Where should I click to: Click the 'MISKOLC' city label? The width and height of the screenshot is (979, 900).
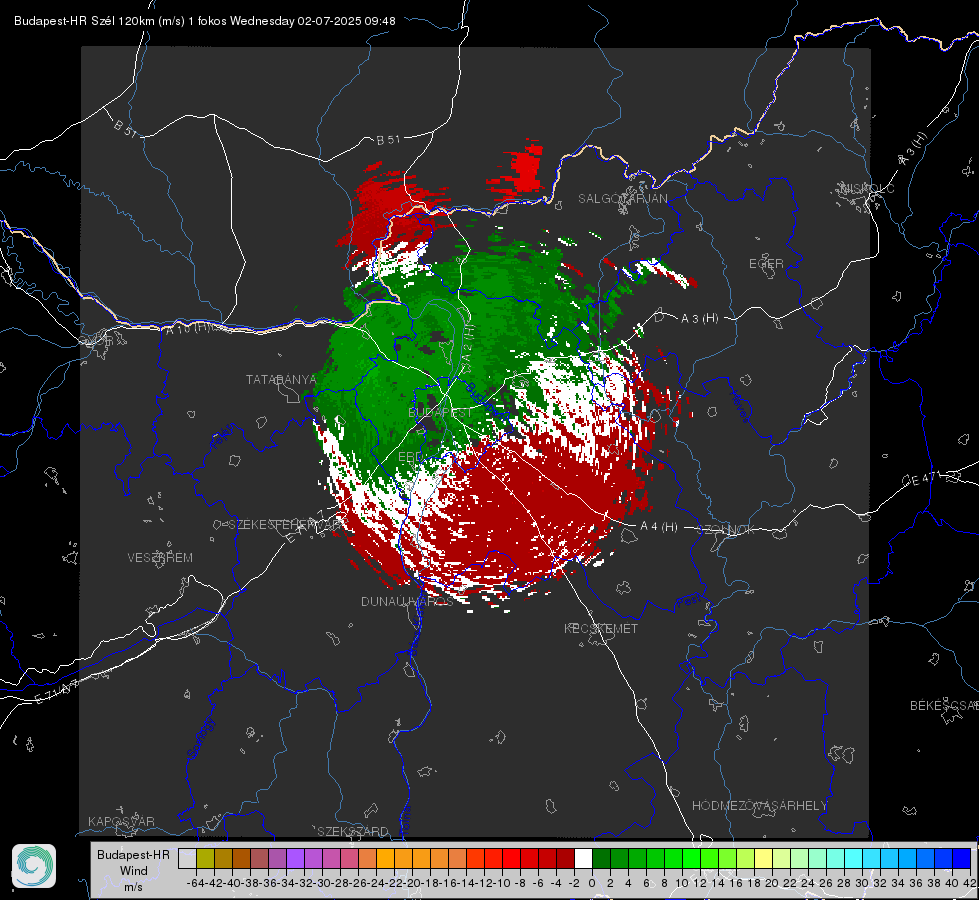867,188
